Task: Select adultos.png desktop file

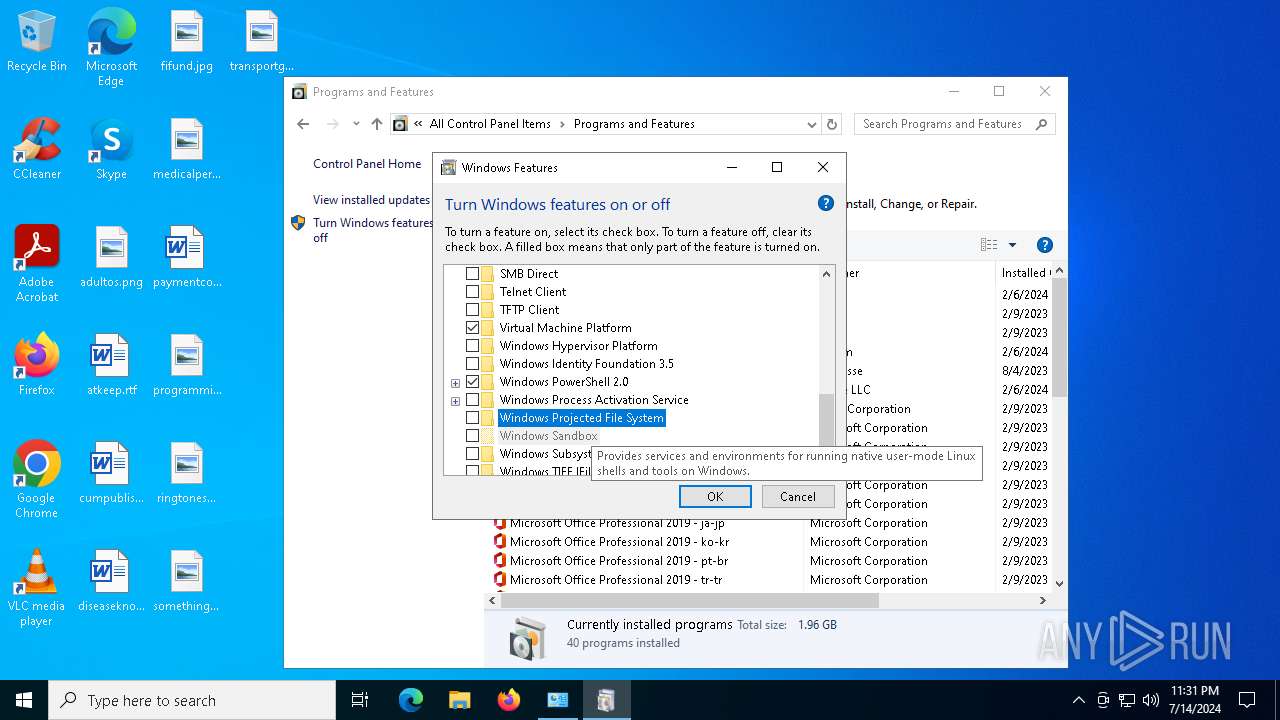Action: point(111,258)
